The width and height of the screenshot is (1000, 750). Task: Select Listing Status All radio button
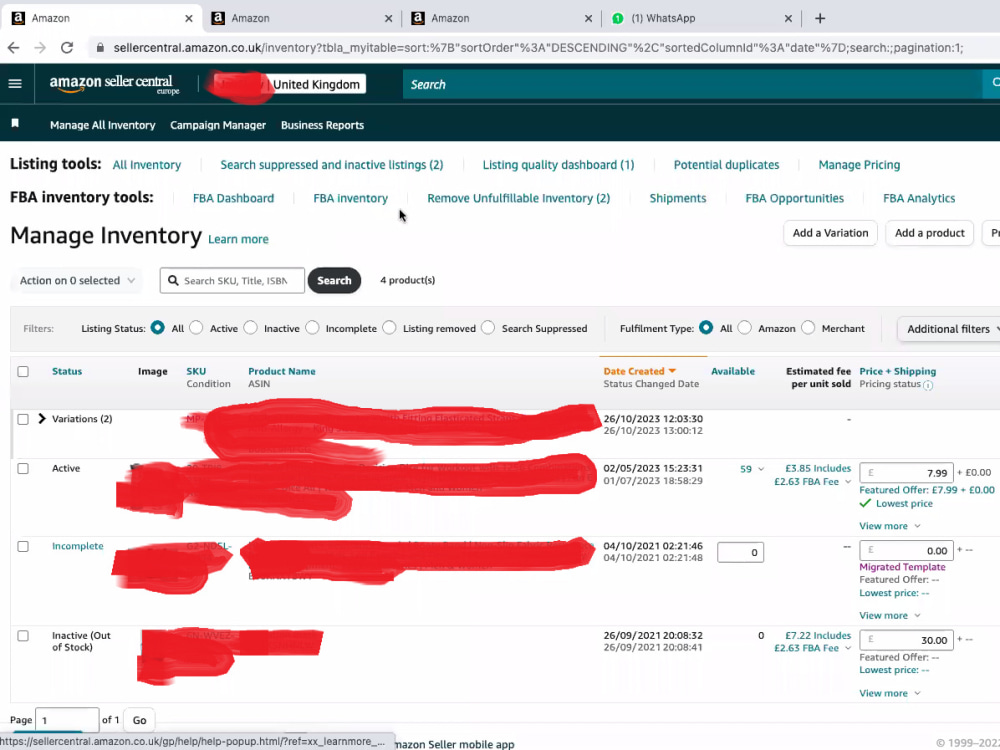click(x=158, y=328)
